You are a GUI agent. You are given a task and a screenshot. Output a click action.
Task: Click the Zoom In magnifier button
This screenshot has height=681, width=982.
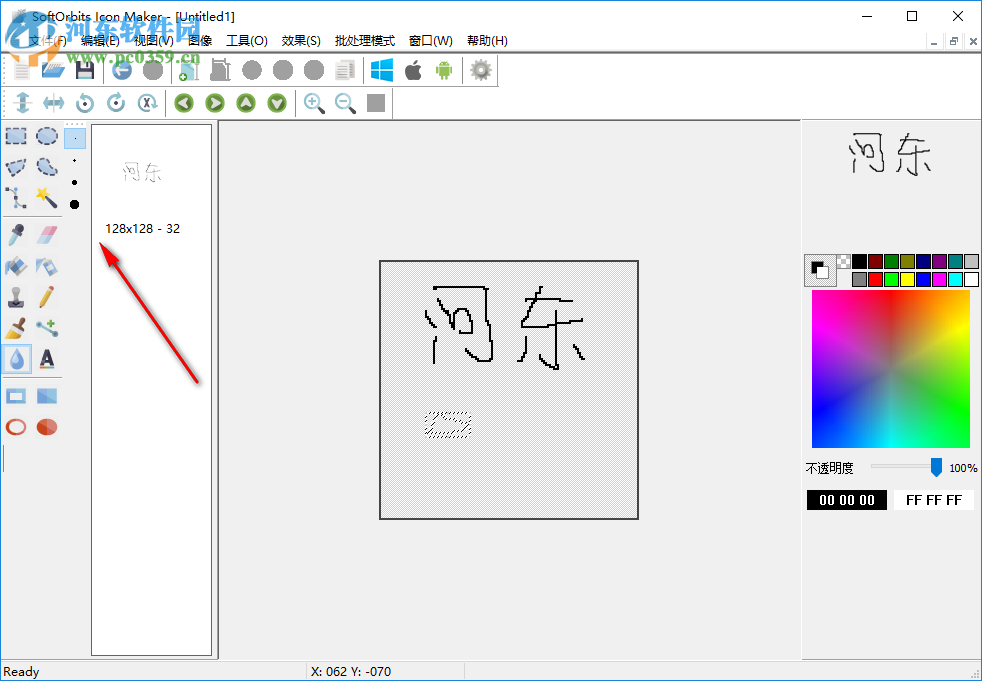pyautogui.click(x=314, y=103)
